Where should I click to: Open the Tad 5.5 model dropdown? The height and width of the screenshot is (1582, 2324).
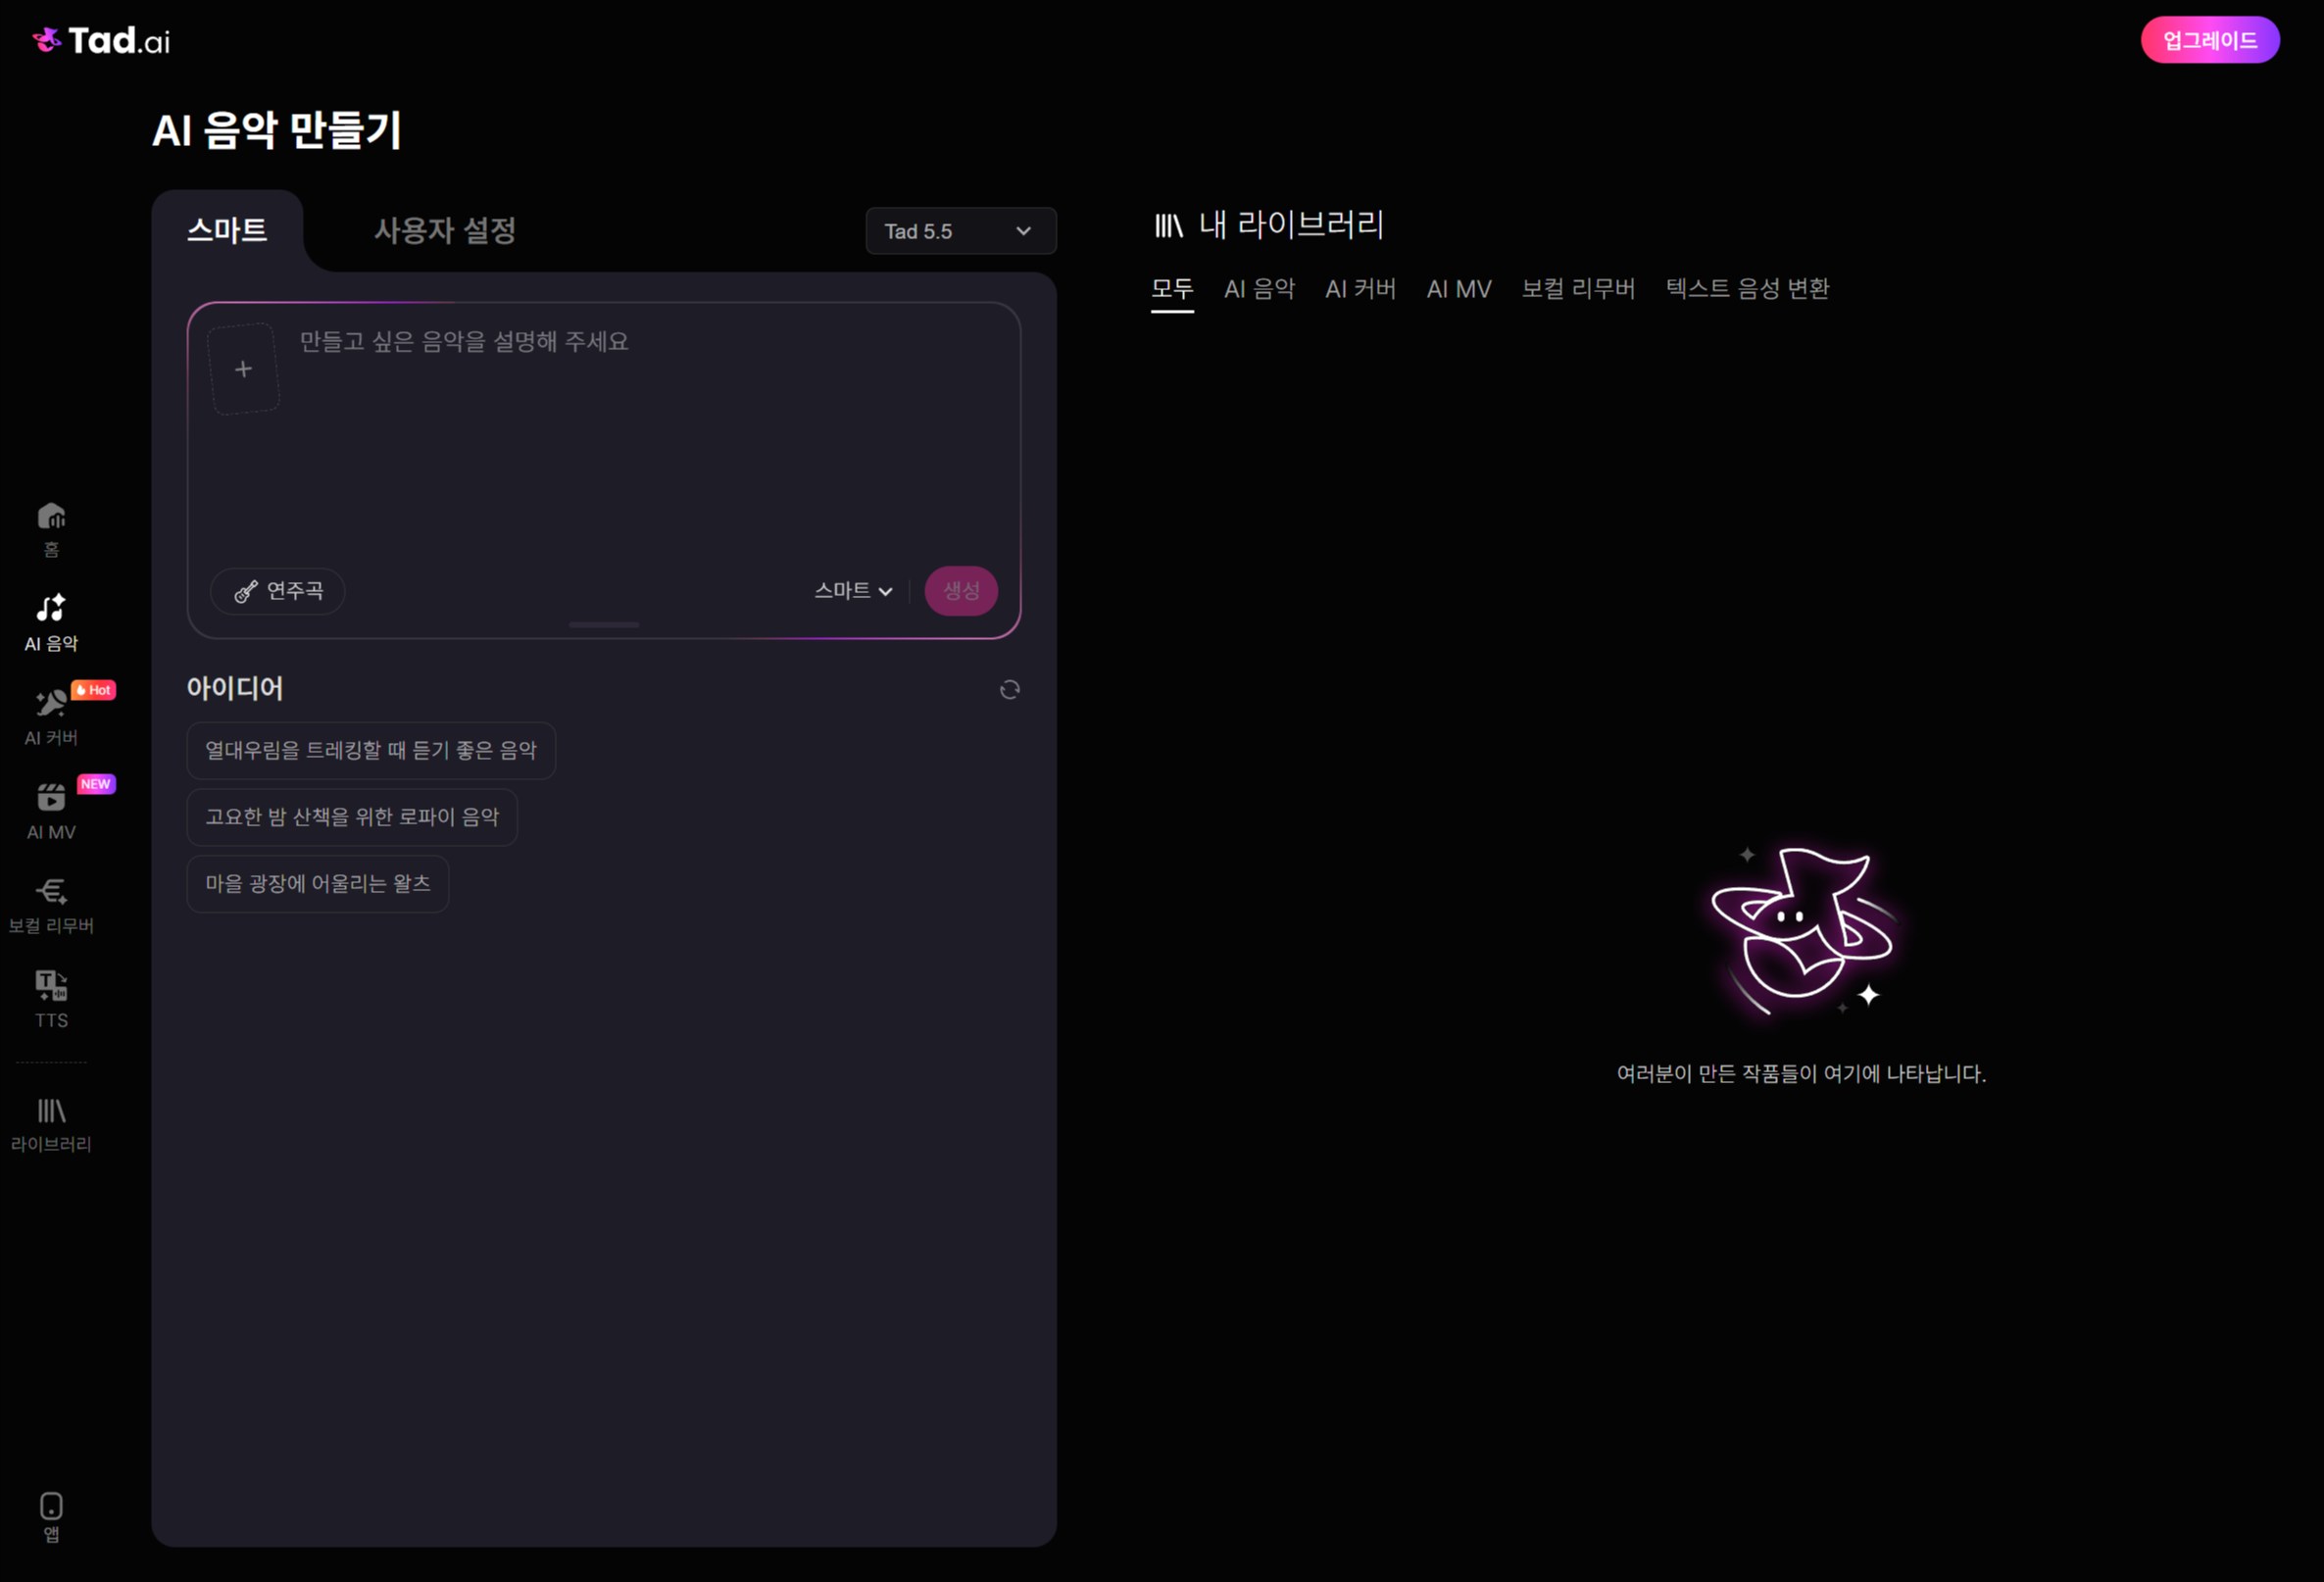point(961,231)
